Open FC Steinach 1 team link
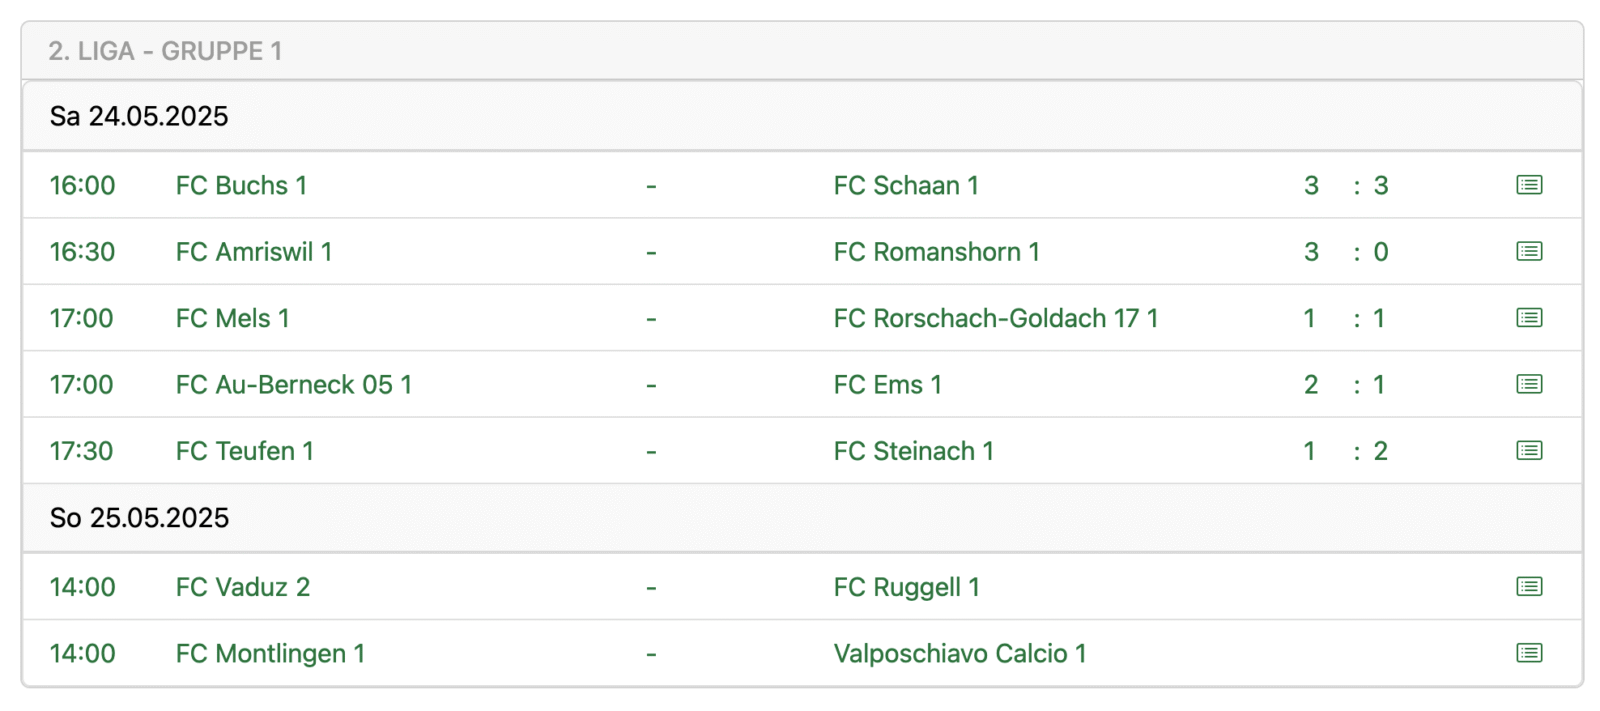The width and height of the screenshot is (1600, 711). pos(913,452)
